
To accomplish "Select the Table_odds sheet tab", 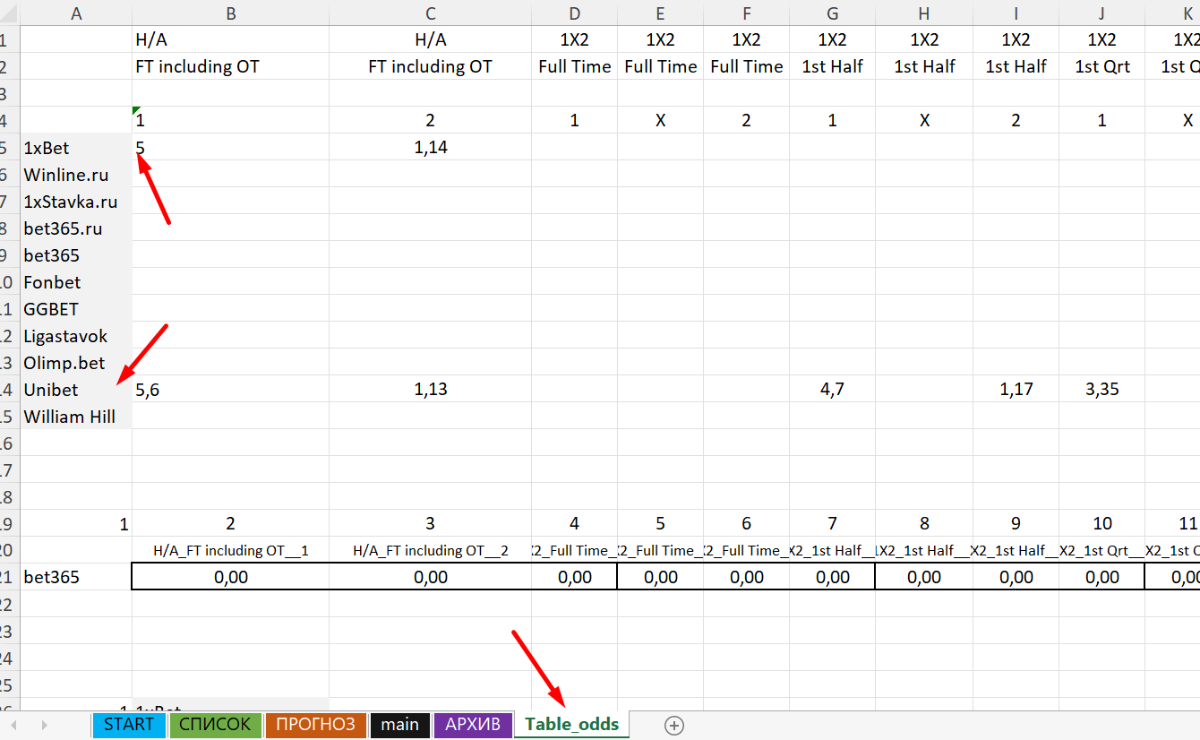I will point(572,725).
